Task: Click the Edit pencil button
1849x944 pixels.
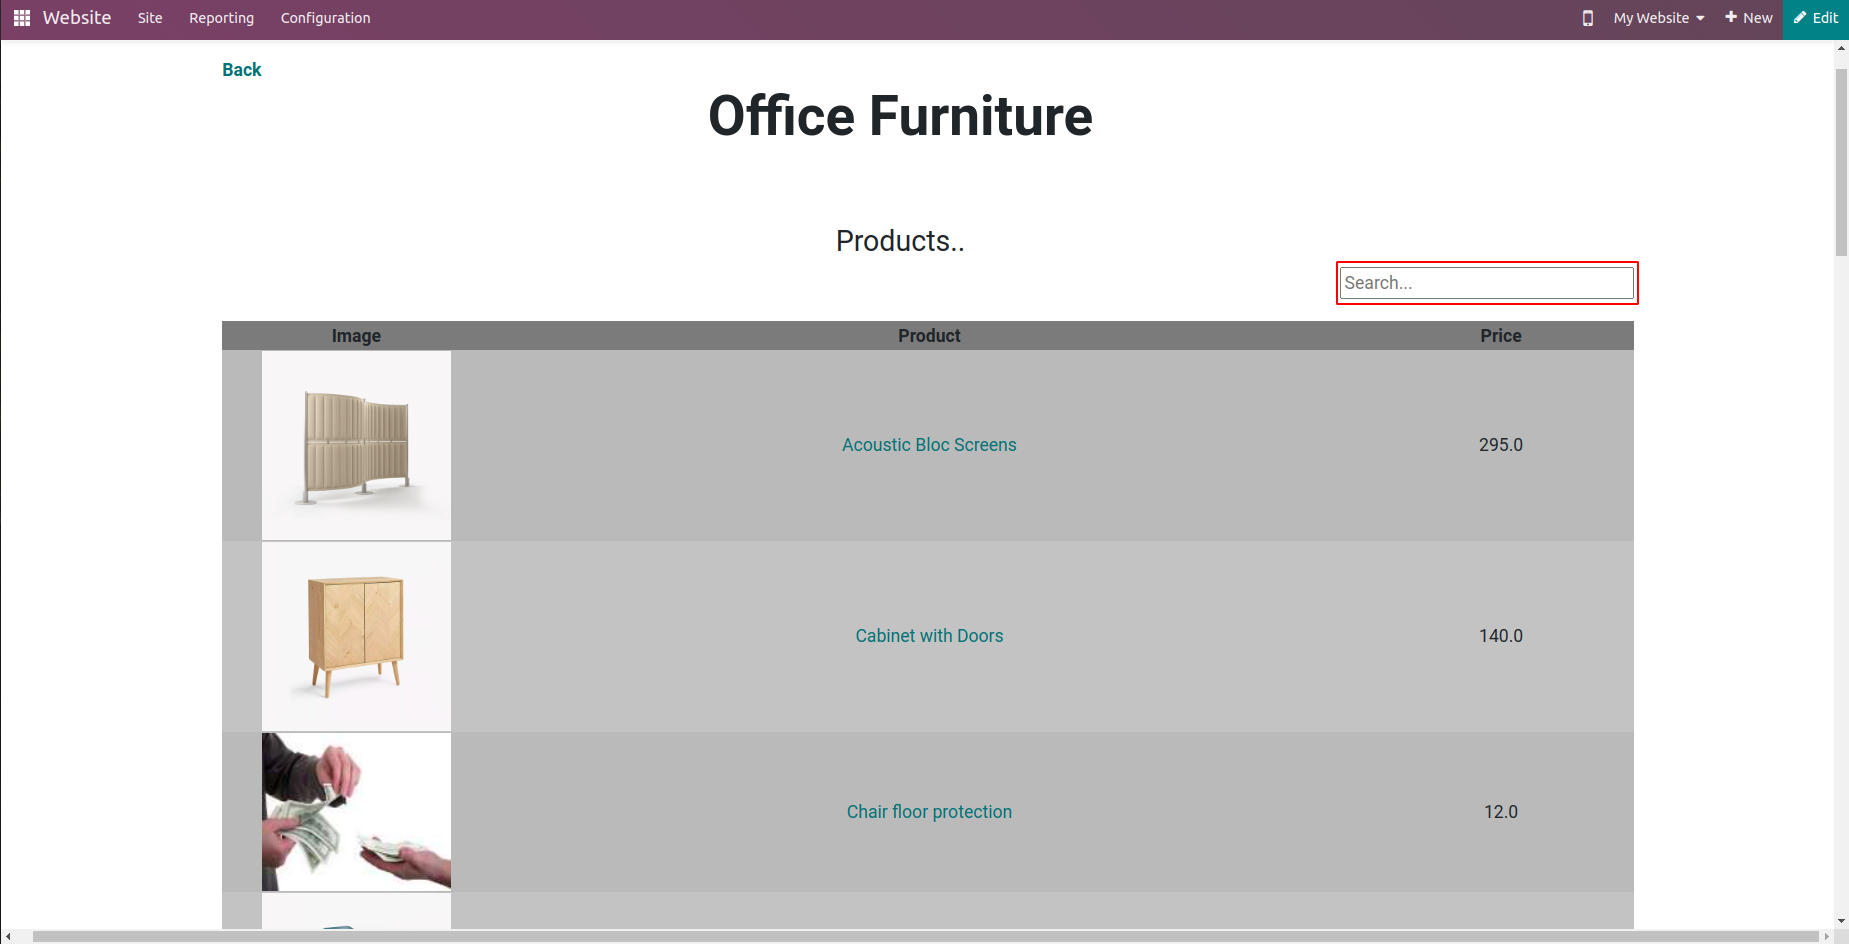Action: [1816, 18]
